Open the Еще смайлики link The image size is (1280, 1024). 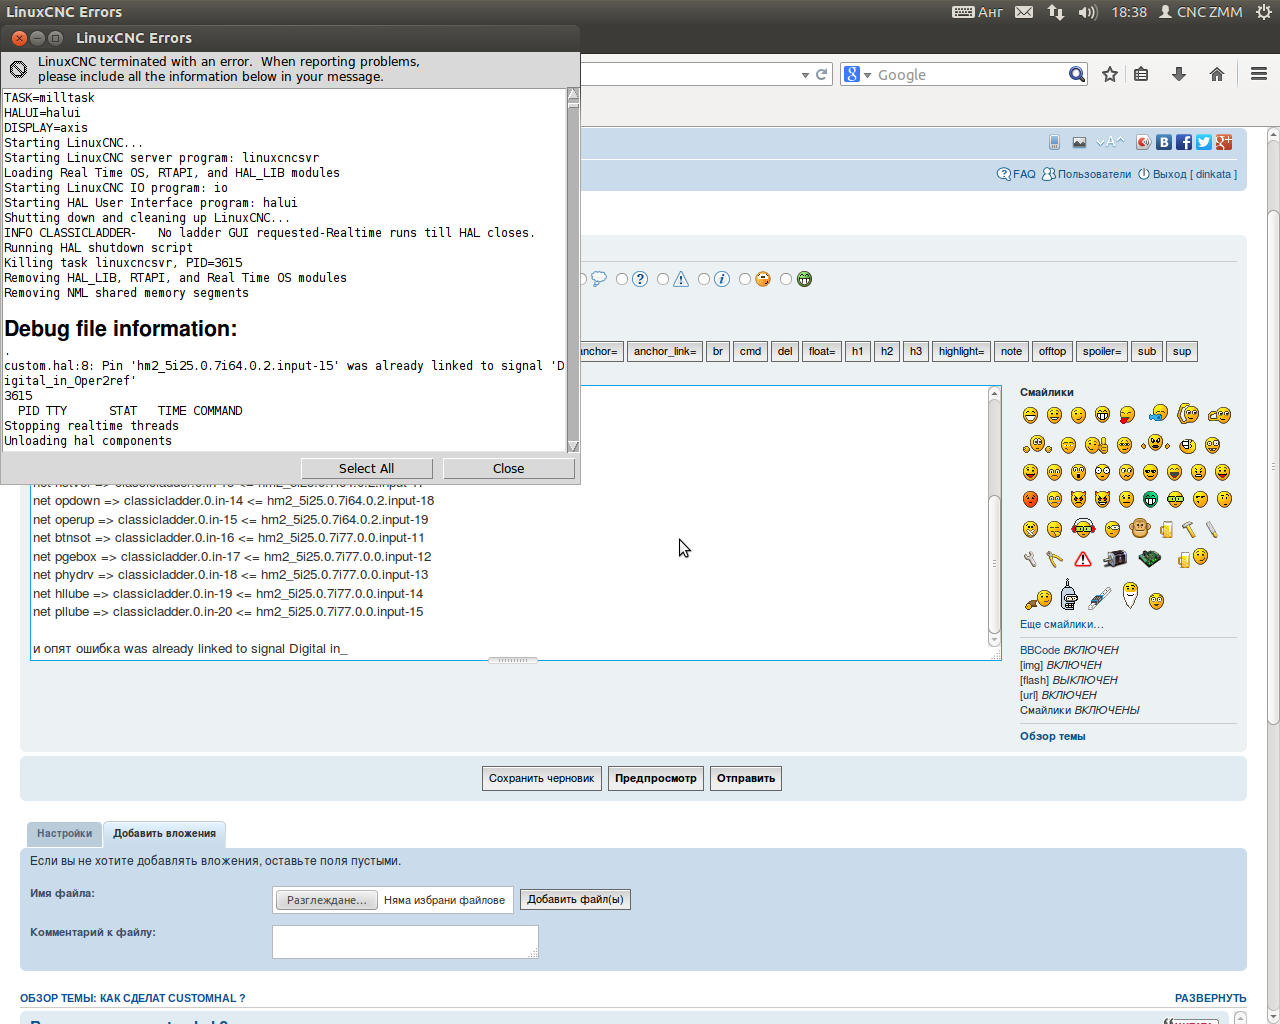[1062, 624]
